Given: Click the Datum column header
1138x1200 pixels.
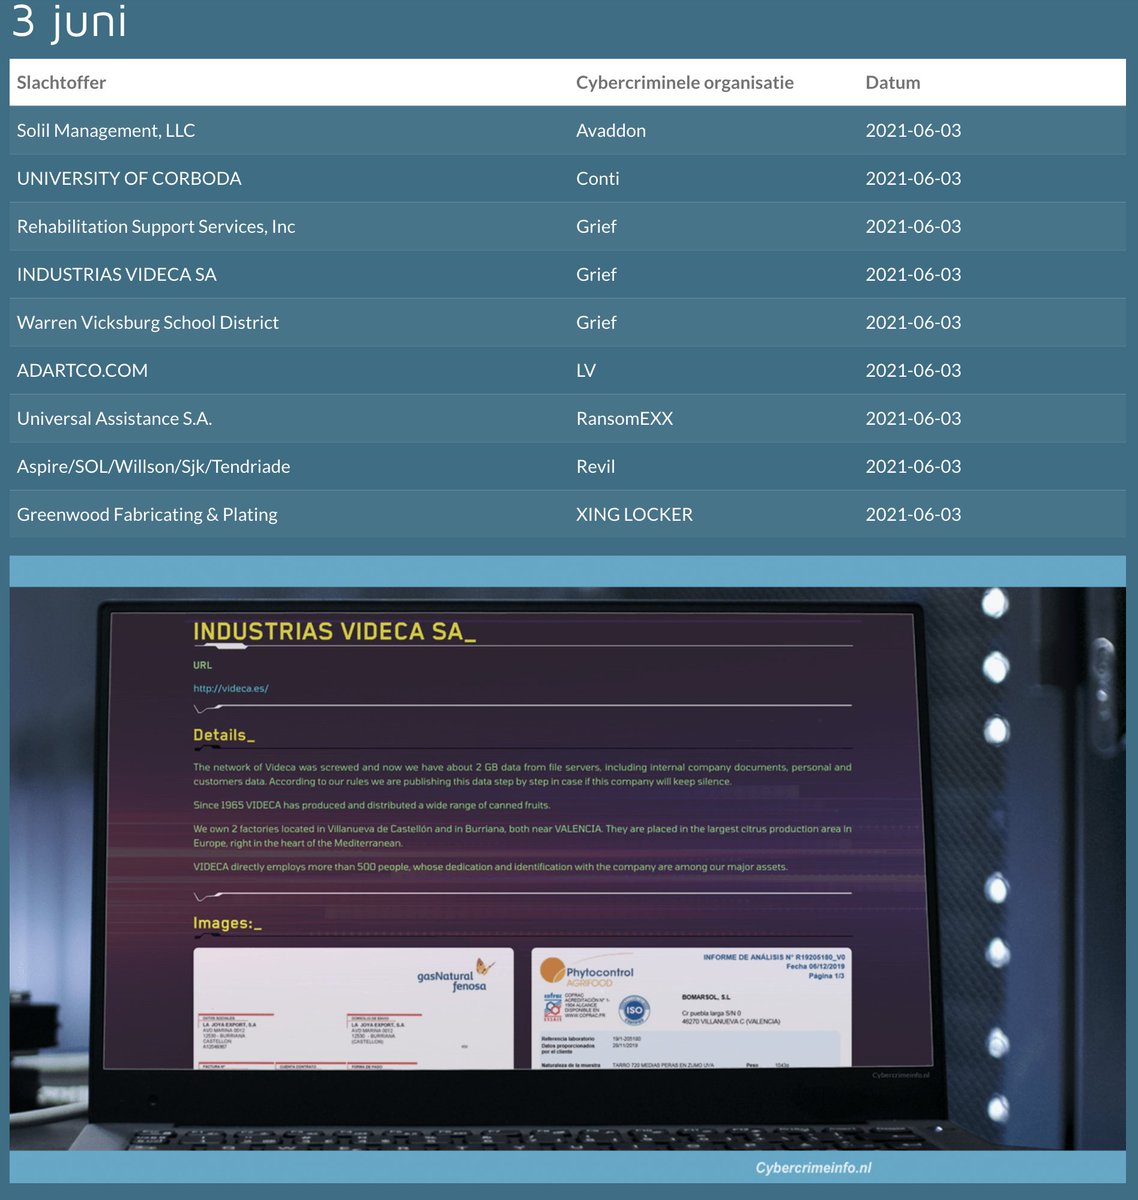Looking at the screenshot, I should [x=893, y=83].
